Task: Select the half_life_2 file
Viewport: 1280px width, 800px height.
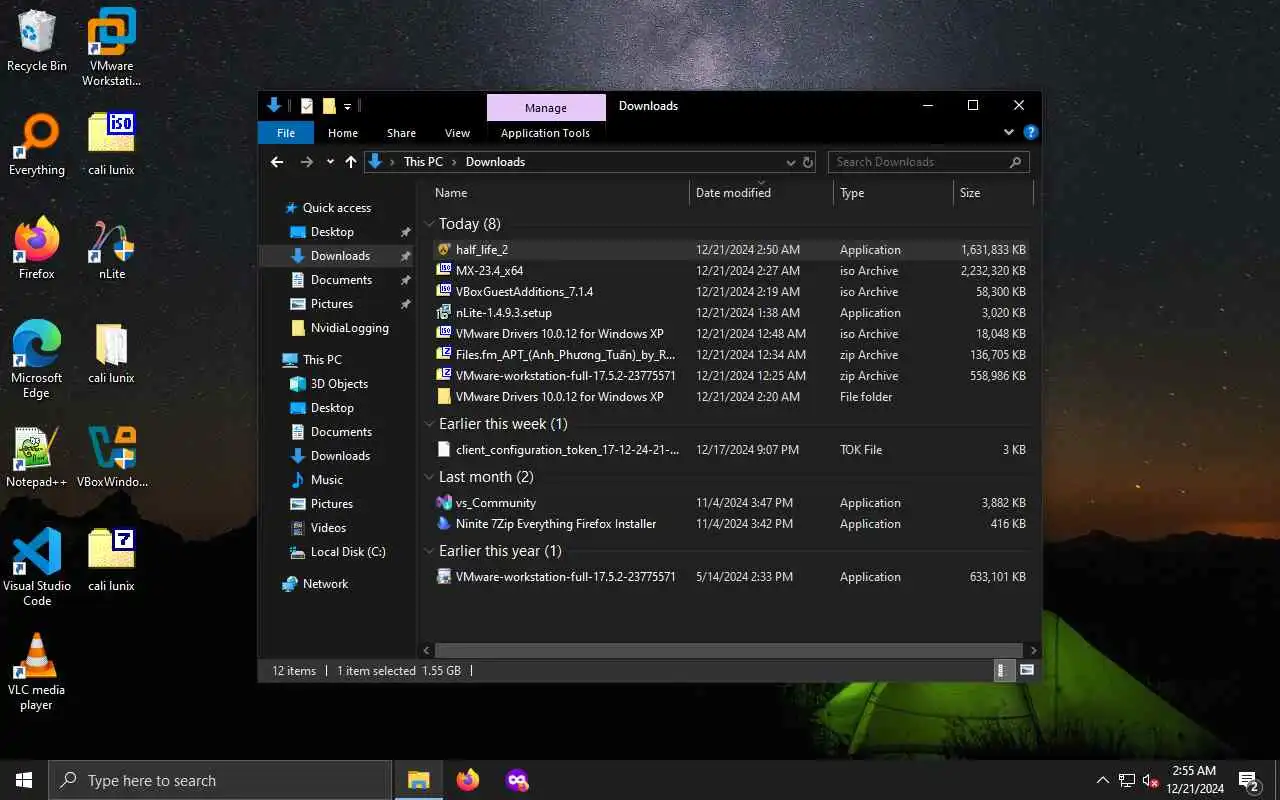Action: 731,250
